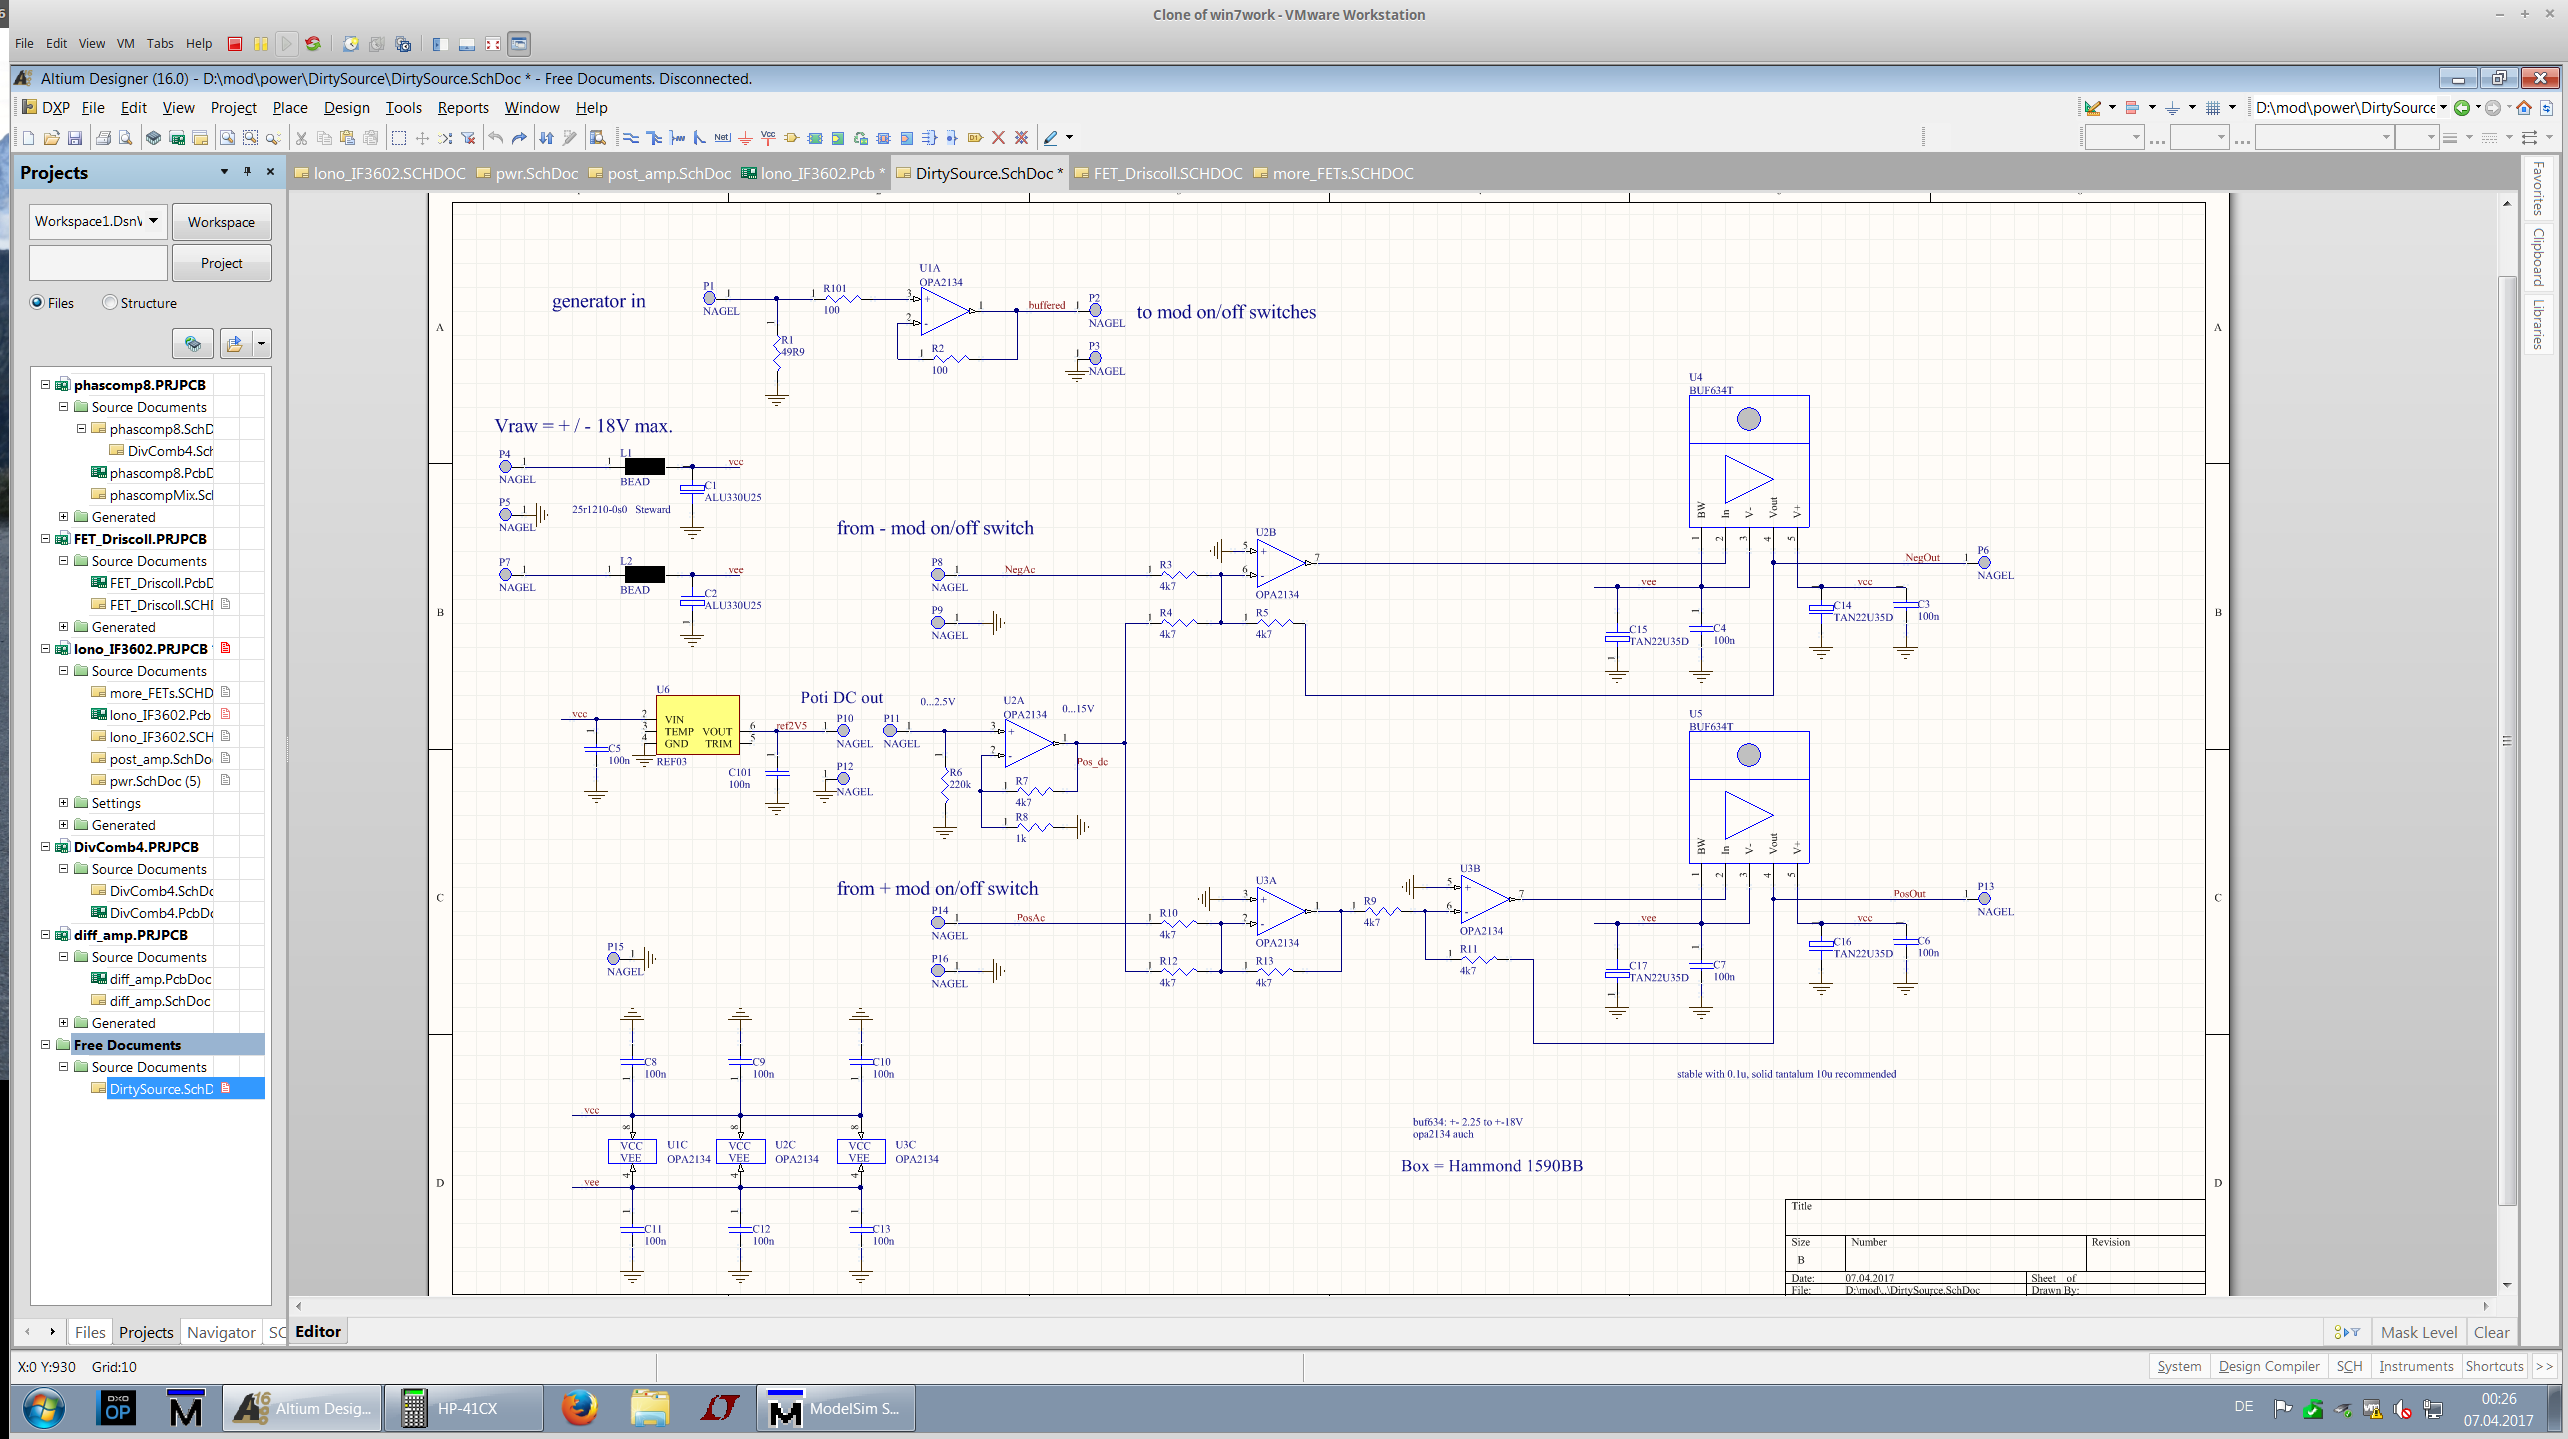Select the Place Wire tool
2568x1439 pixels.
[x=631, y=138]
